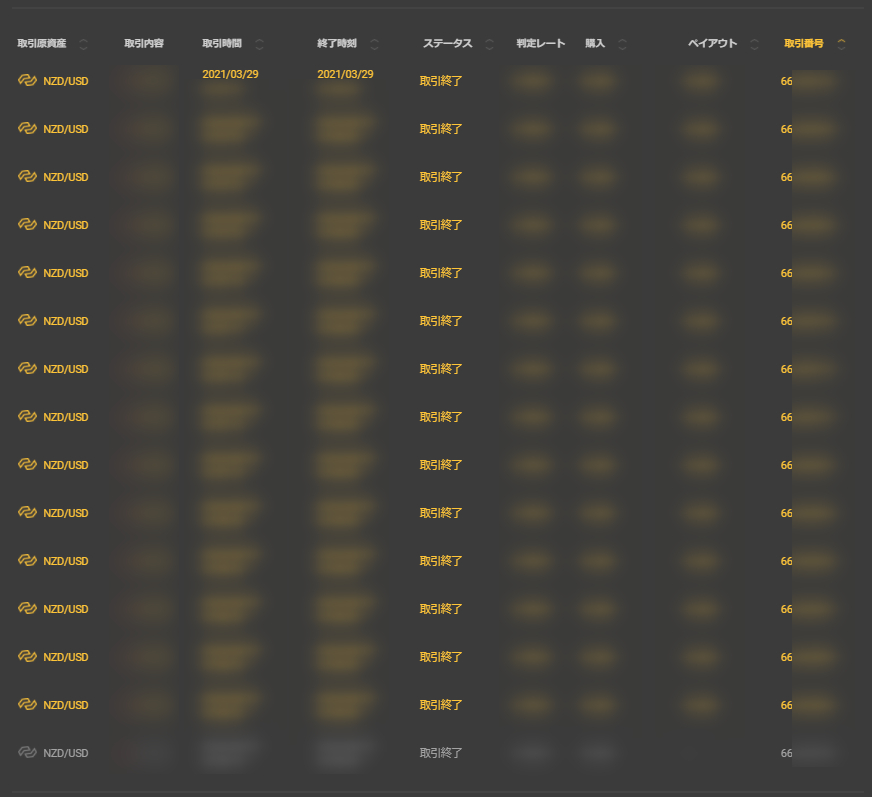Select the 購入 header label
Image resolution: width=872 pixels, height=797 pixels.
[x=595, y=43]
